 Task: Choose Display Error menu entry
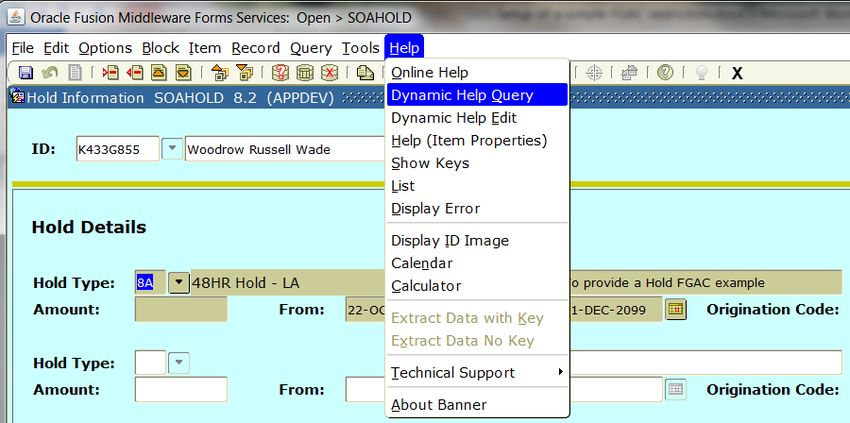point(477,209)
